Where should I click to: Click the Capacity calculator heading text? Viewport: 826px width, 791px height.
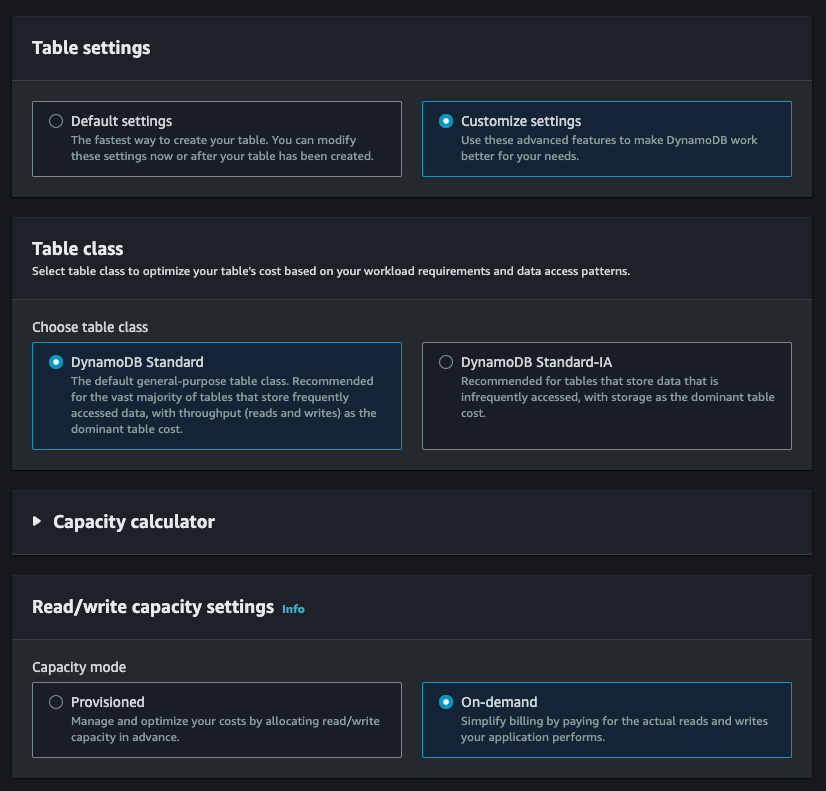(134, 521)
